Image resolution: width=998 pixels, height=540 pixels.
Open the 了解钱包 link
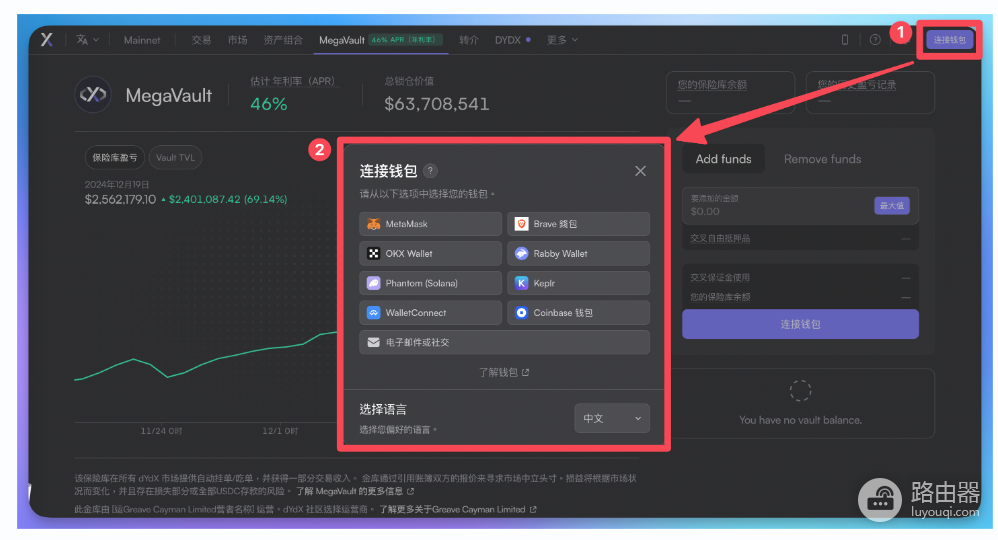coord(503,373)
